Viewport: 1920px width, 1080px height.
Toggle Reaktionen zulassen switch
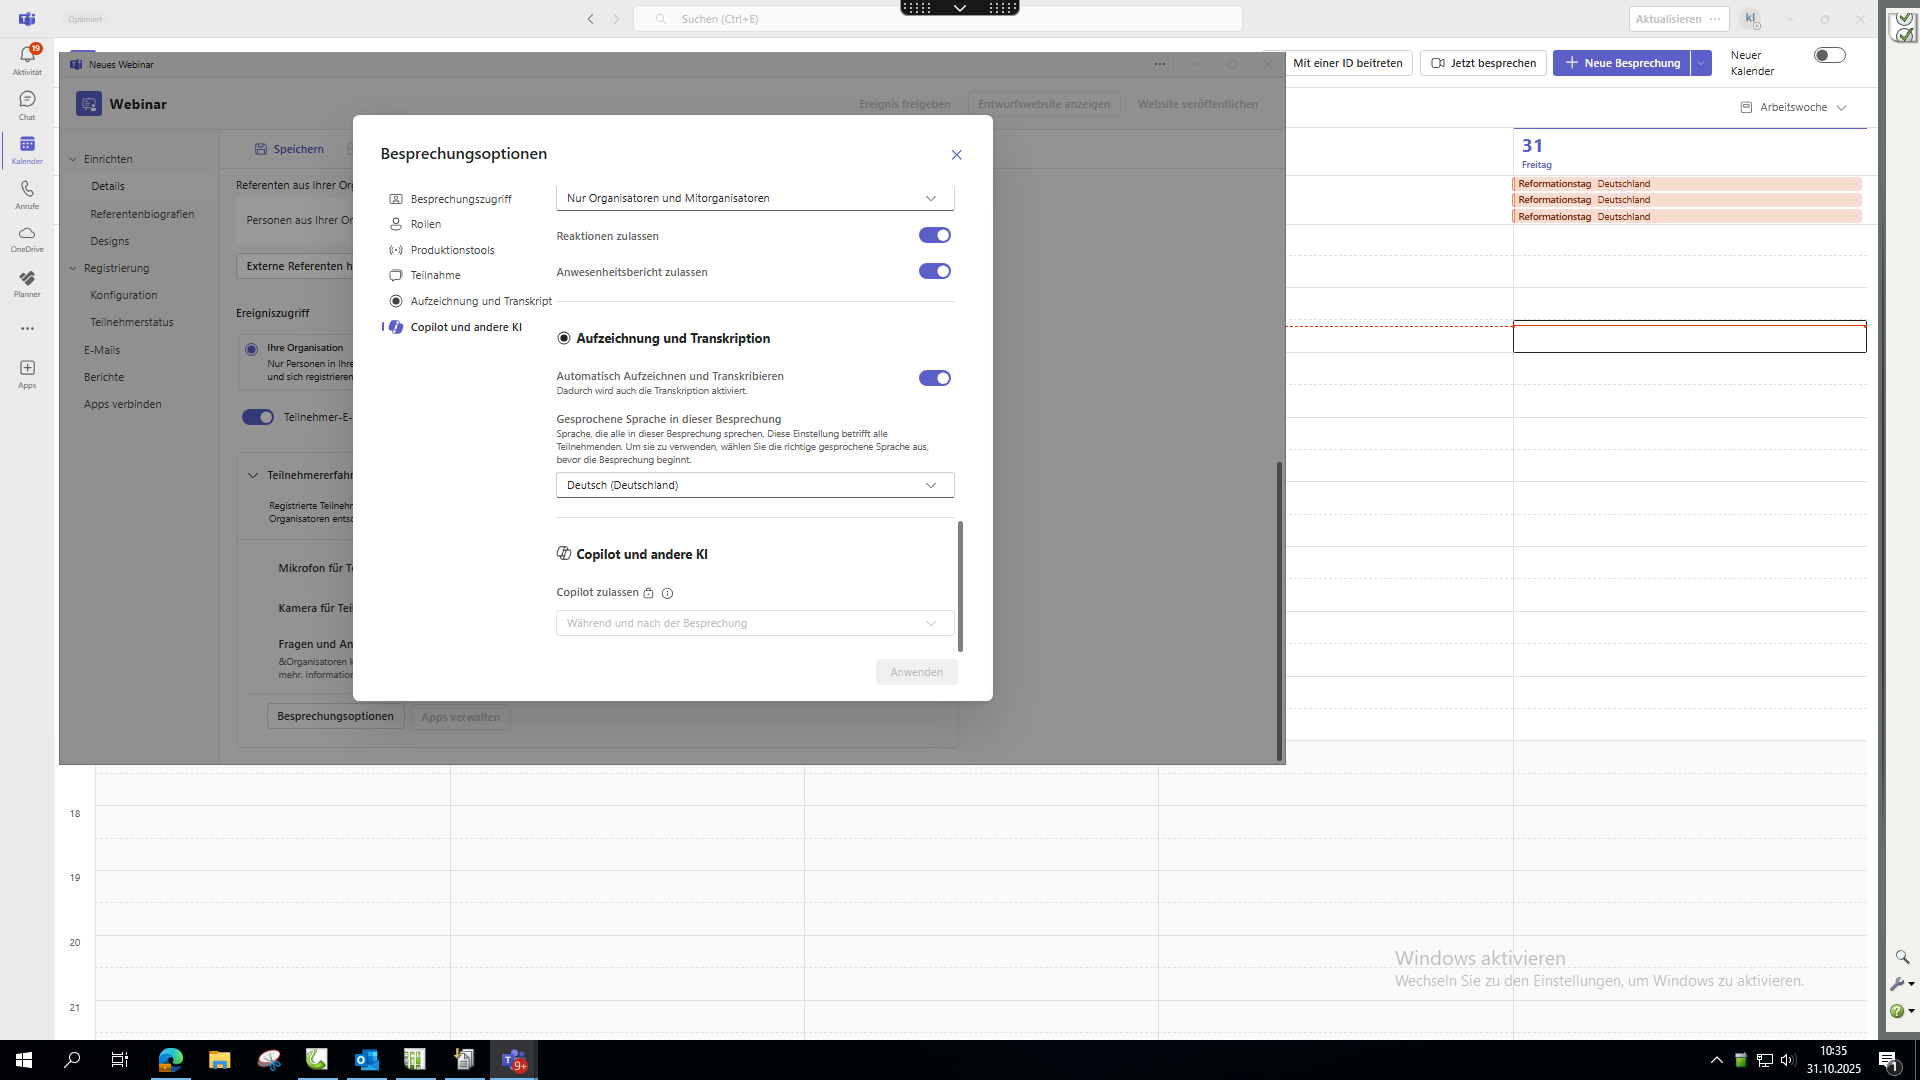click(x=934, y=235)
